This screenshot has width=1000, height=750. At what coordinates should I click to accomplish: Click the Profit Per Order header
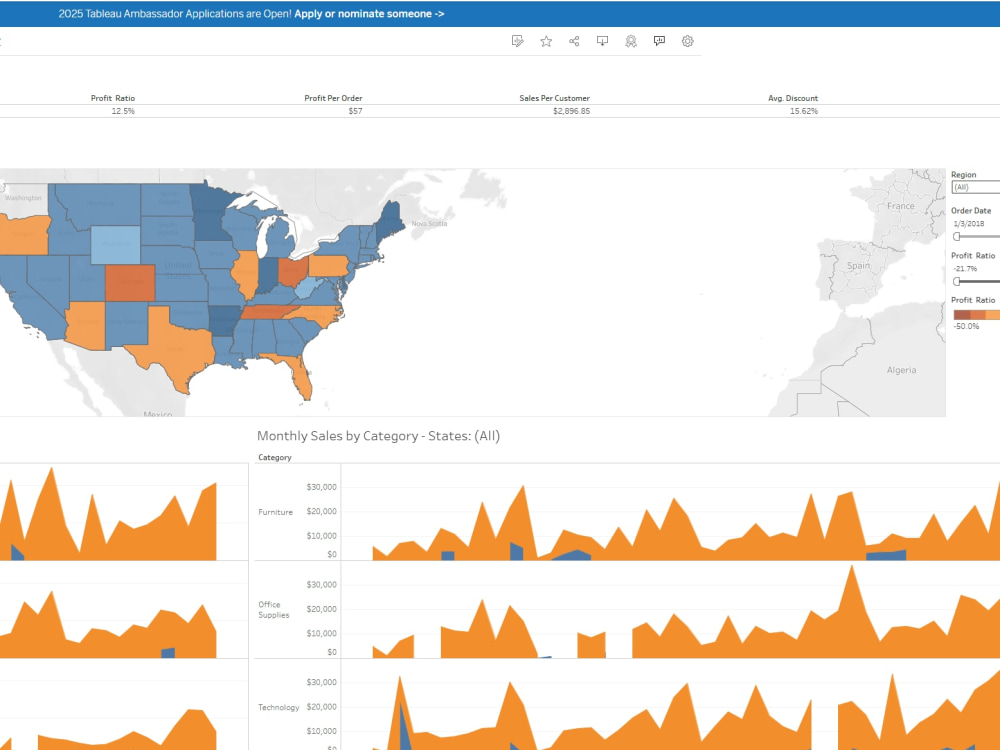(333, 98)
